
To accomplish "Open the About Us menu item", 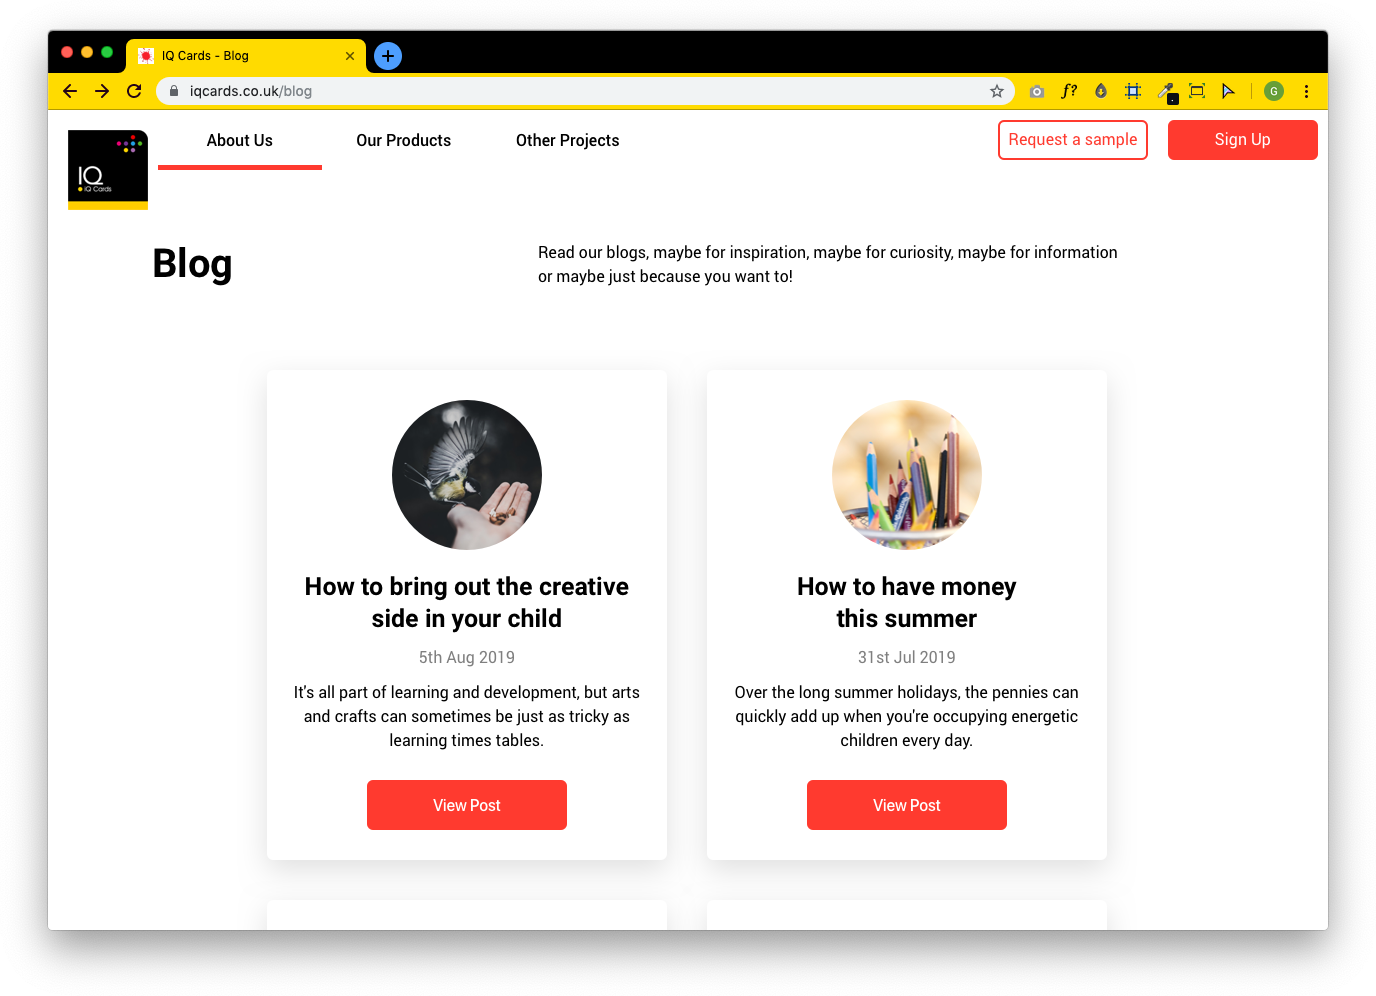I will pos(240,141).
